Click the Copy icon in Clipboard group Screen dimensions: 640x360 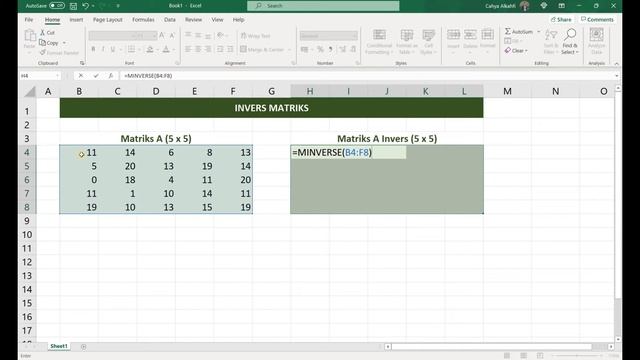(x=42, y=42)
